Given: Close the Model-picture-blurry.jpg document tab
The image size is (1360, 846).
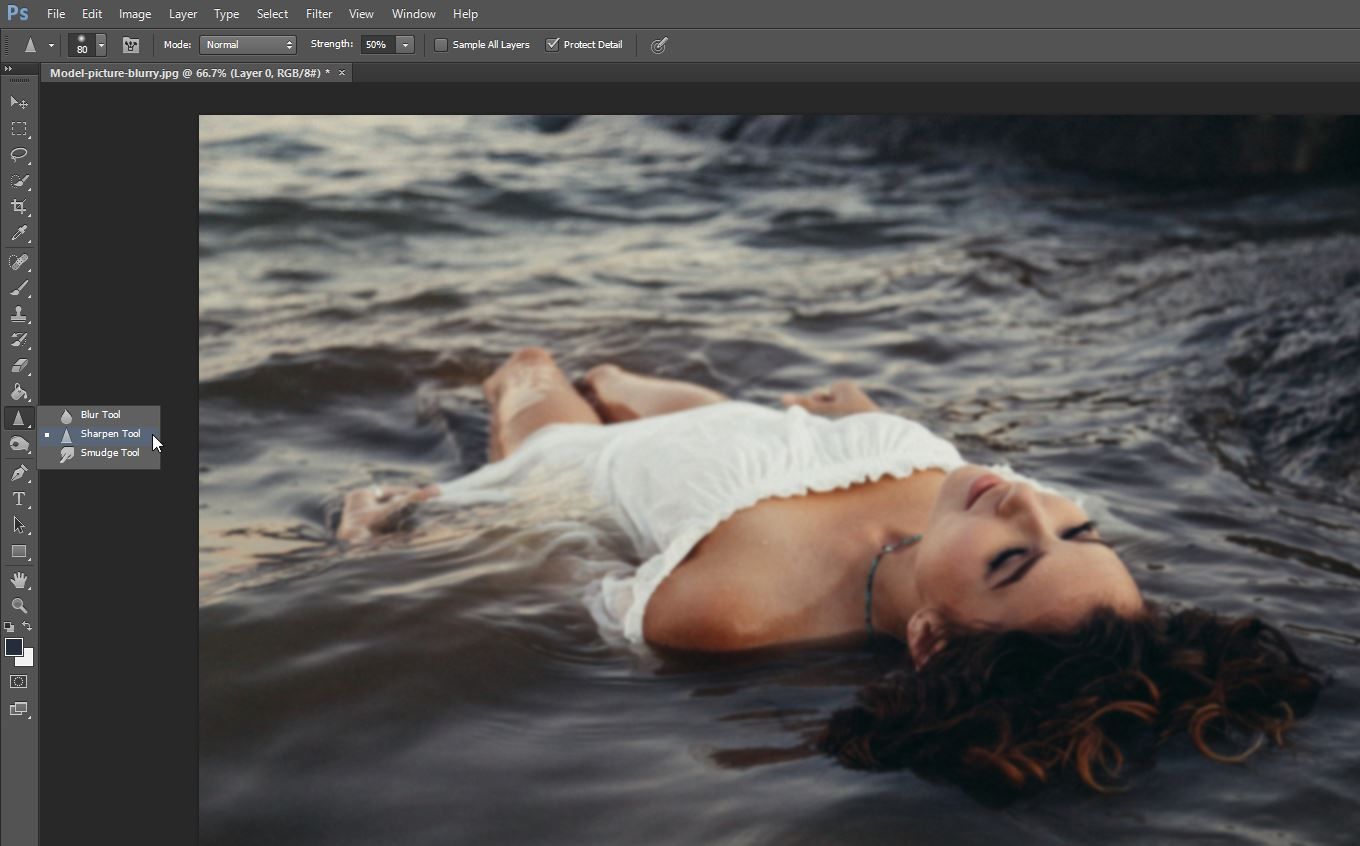Looking at the screenshot, I should (x=342, y=73).
